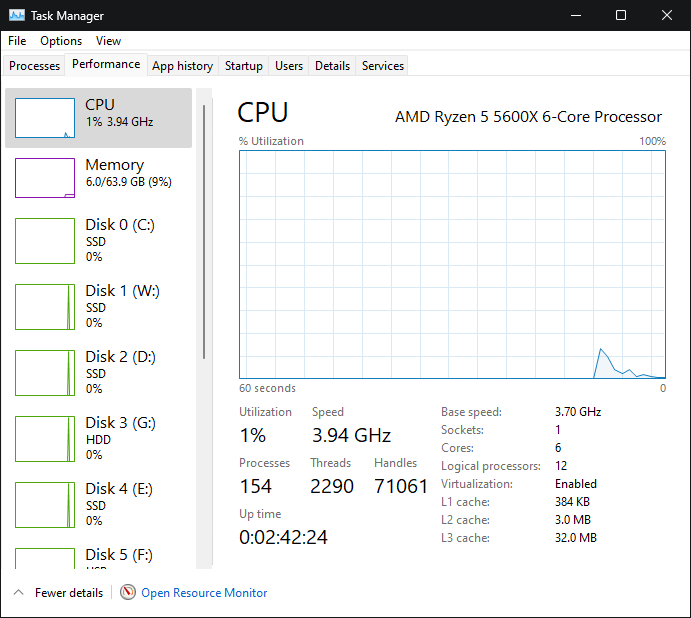Go to the Startup tab
Viewport: 691px width, 618px height.
point(244,66)
